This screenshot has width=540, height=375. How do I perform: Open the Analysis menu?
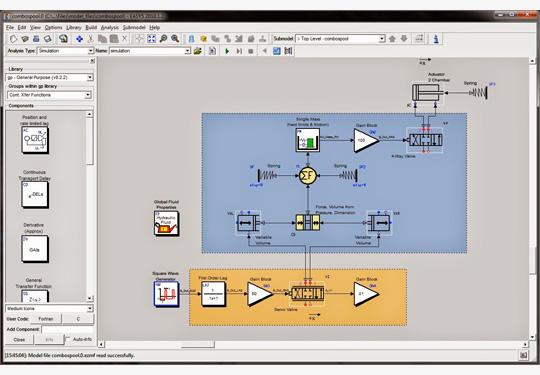110,27
